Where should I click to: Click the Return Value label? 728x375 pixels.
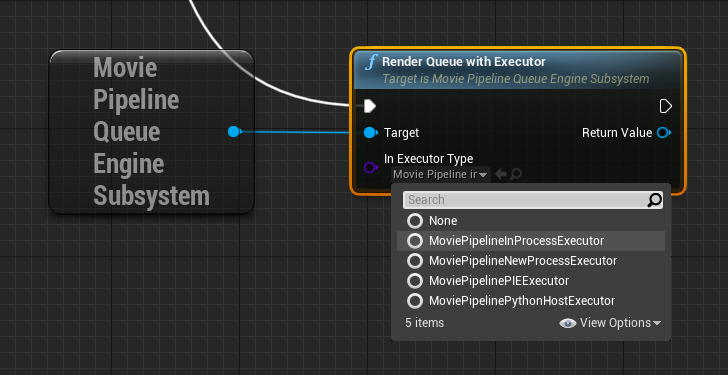click(x=617, y=133)
